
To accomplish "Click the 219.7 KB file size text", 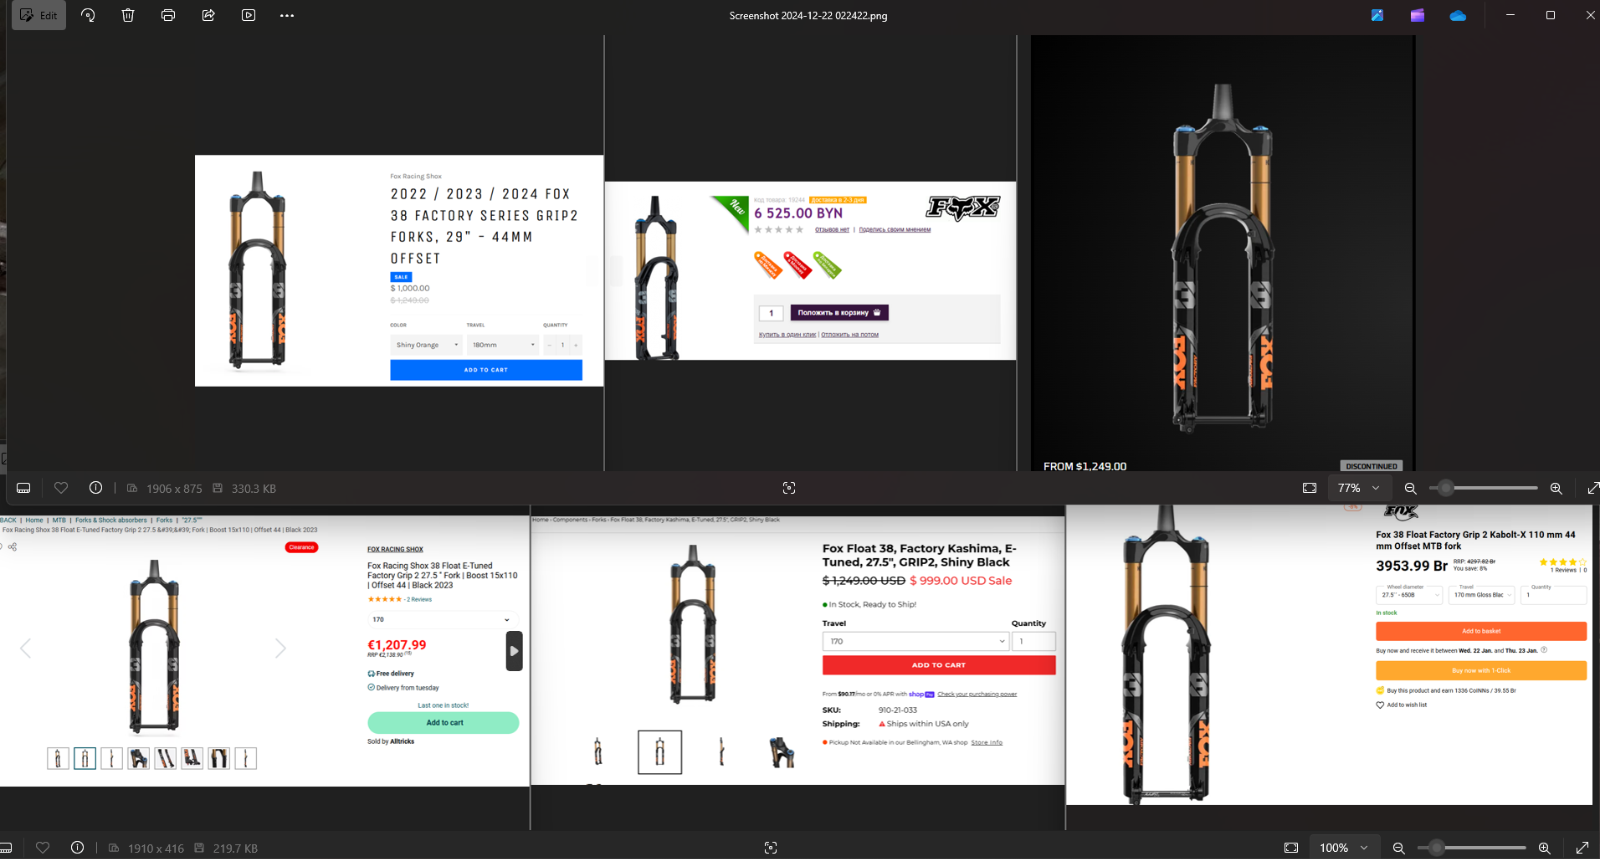I will 235,849.
